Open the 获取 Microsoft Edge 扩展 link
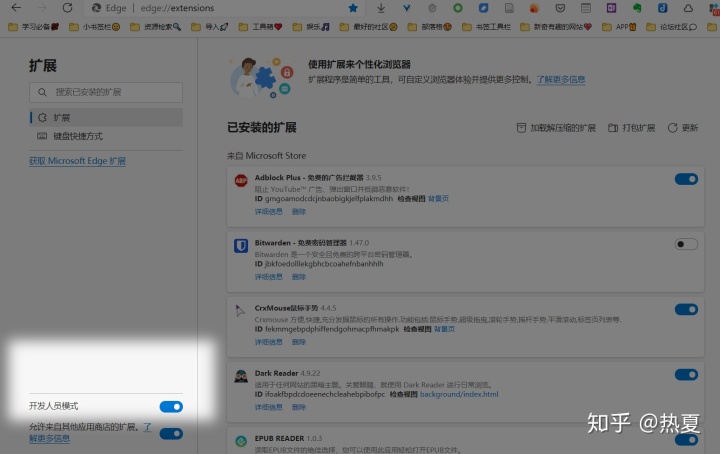The image size is (720, 454). [x=77, y=161]
